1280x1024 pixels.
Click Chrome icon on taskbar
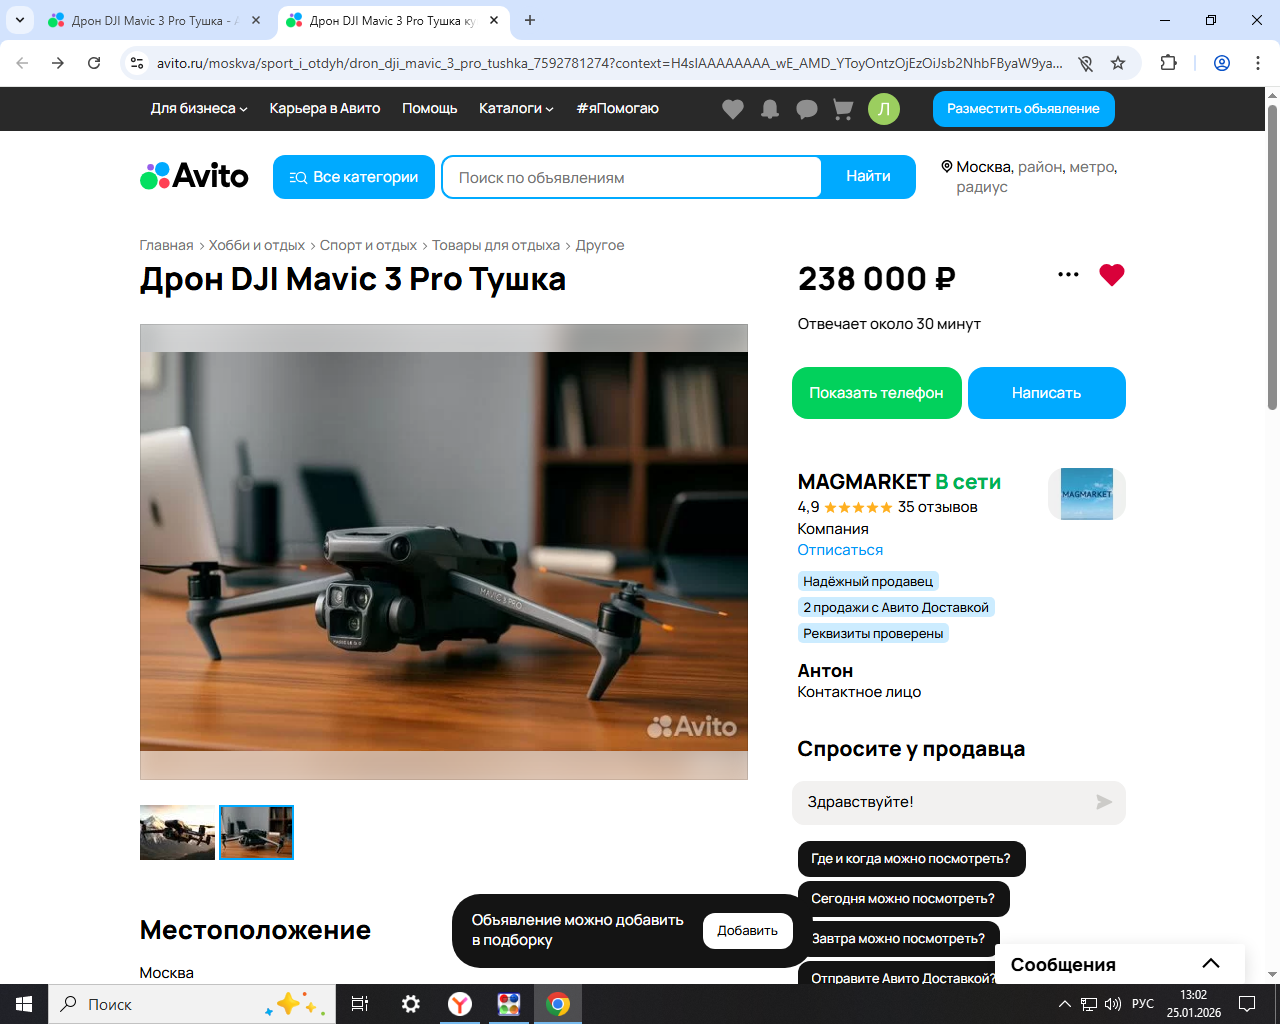click(x=558, y=1004)
